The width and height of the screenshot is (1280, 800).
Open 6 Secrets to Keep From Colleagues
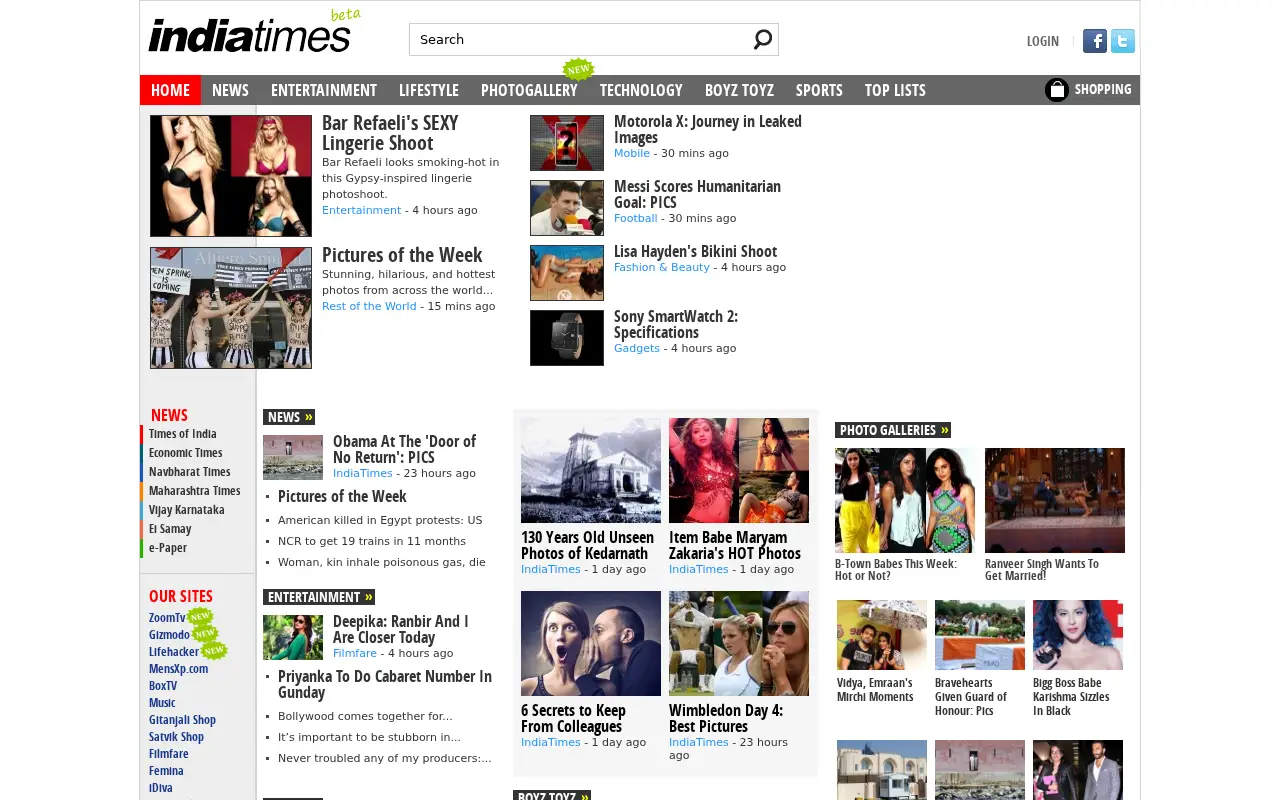[573, 718]
